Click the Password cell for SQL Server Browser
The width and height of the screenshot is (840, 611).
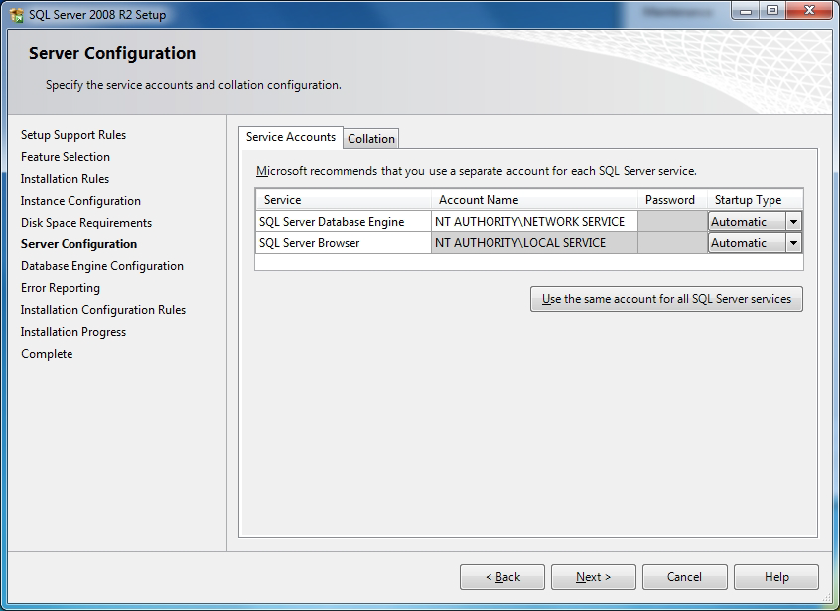[x=672, y=243]
